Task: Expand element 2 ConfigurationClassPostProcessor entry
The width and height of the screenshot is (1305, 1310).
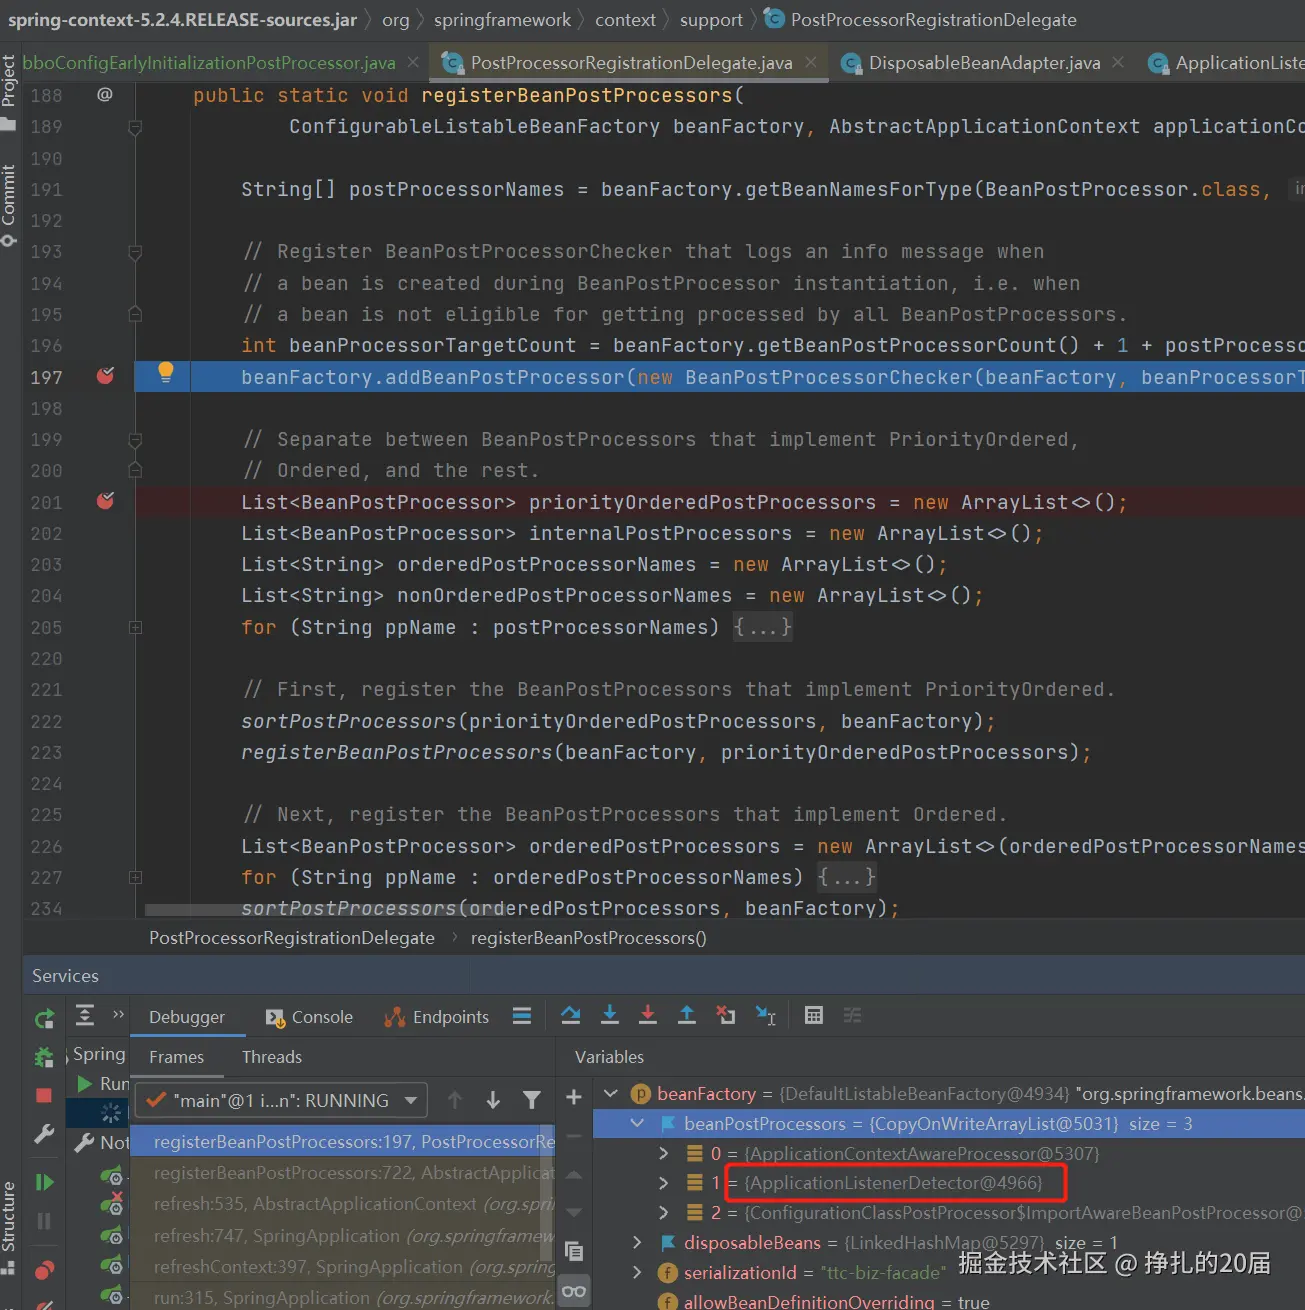Action: coord(663,1213)
